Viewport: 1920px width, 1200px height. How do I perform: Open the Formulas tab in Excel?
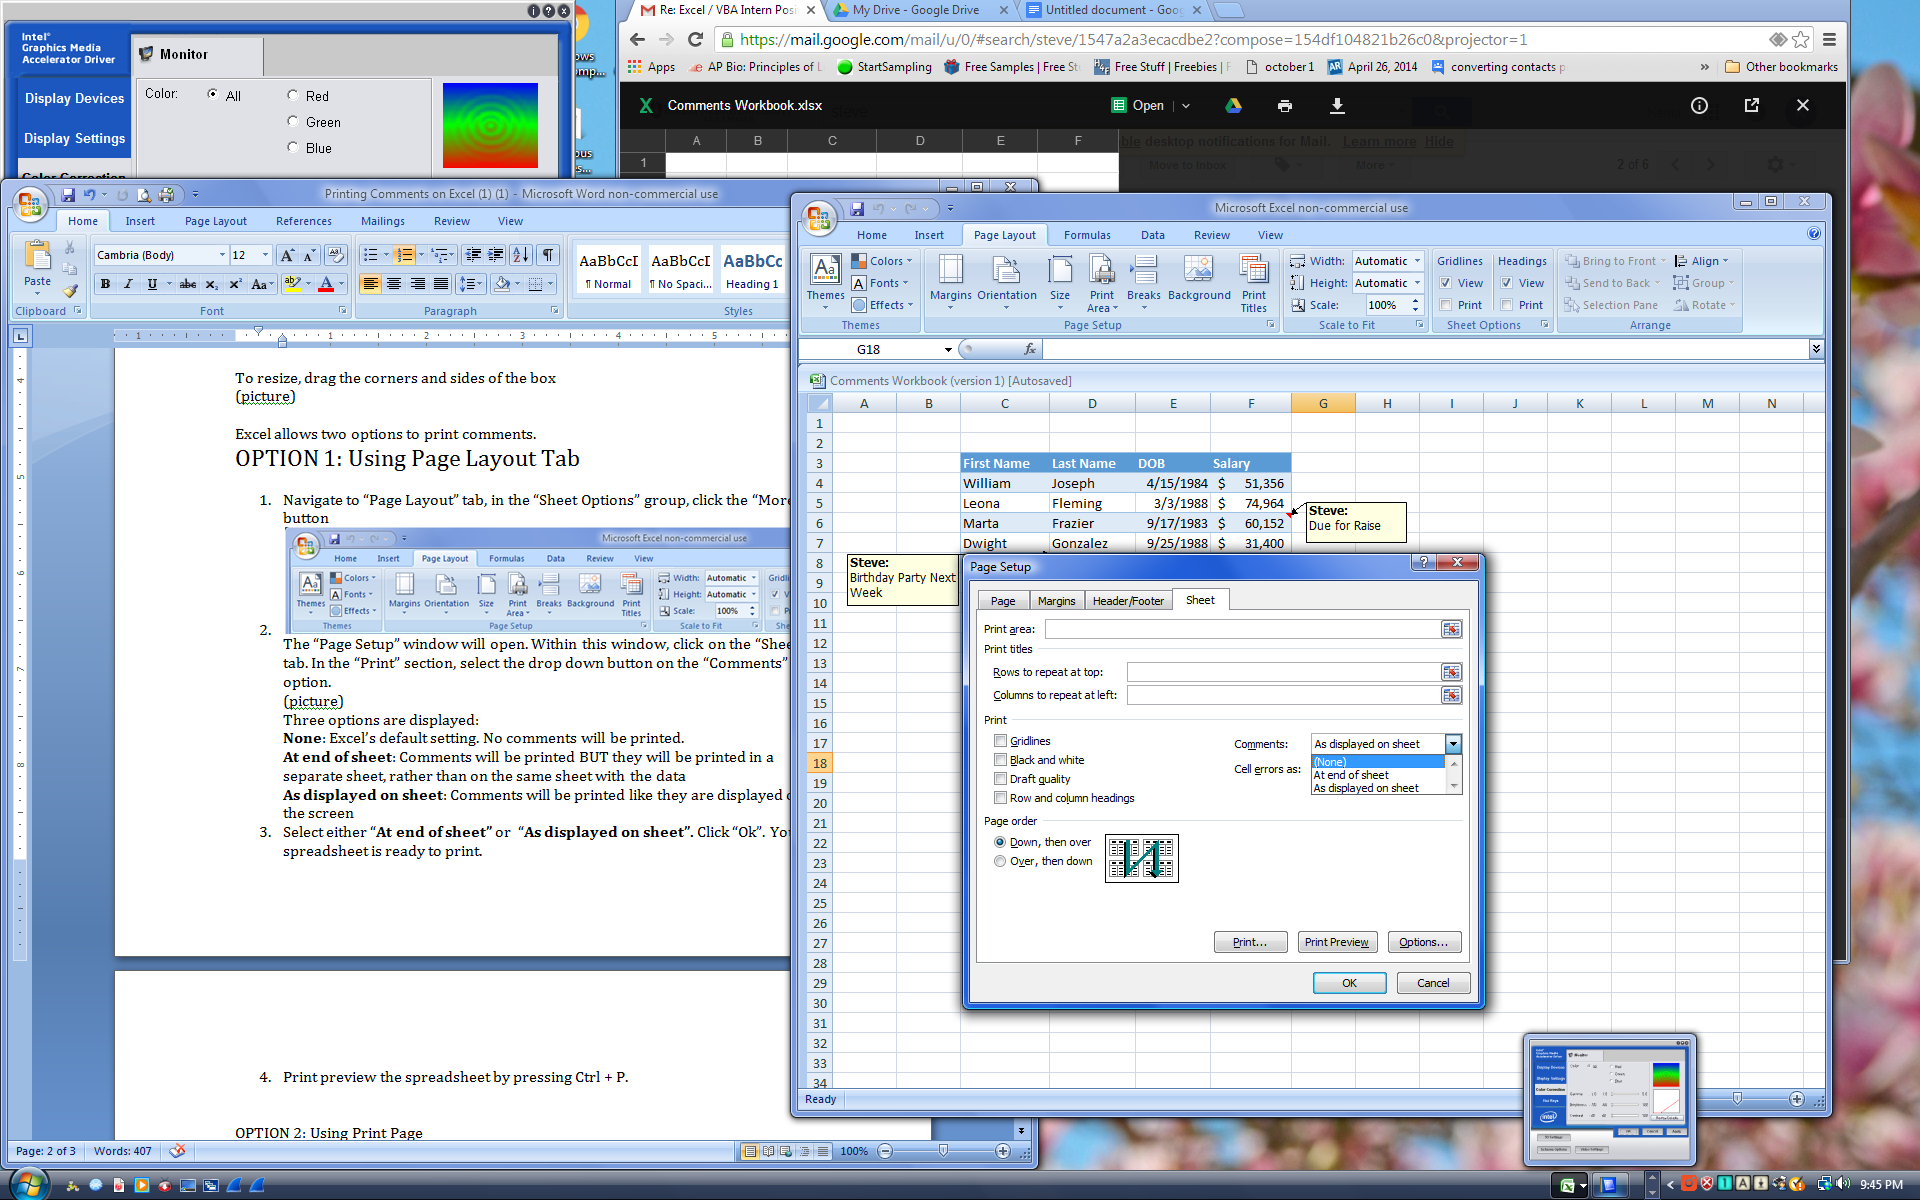(1087, 235)
